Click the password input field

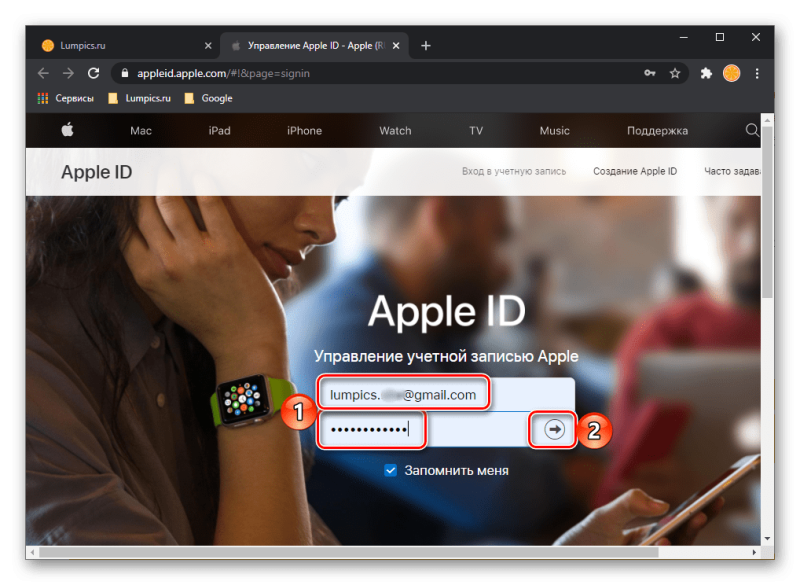[423, 429]
